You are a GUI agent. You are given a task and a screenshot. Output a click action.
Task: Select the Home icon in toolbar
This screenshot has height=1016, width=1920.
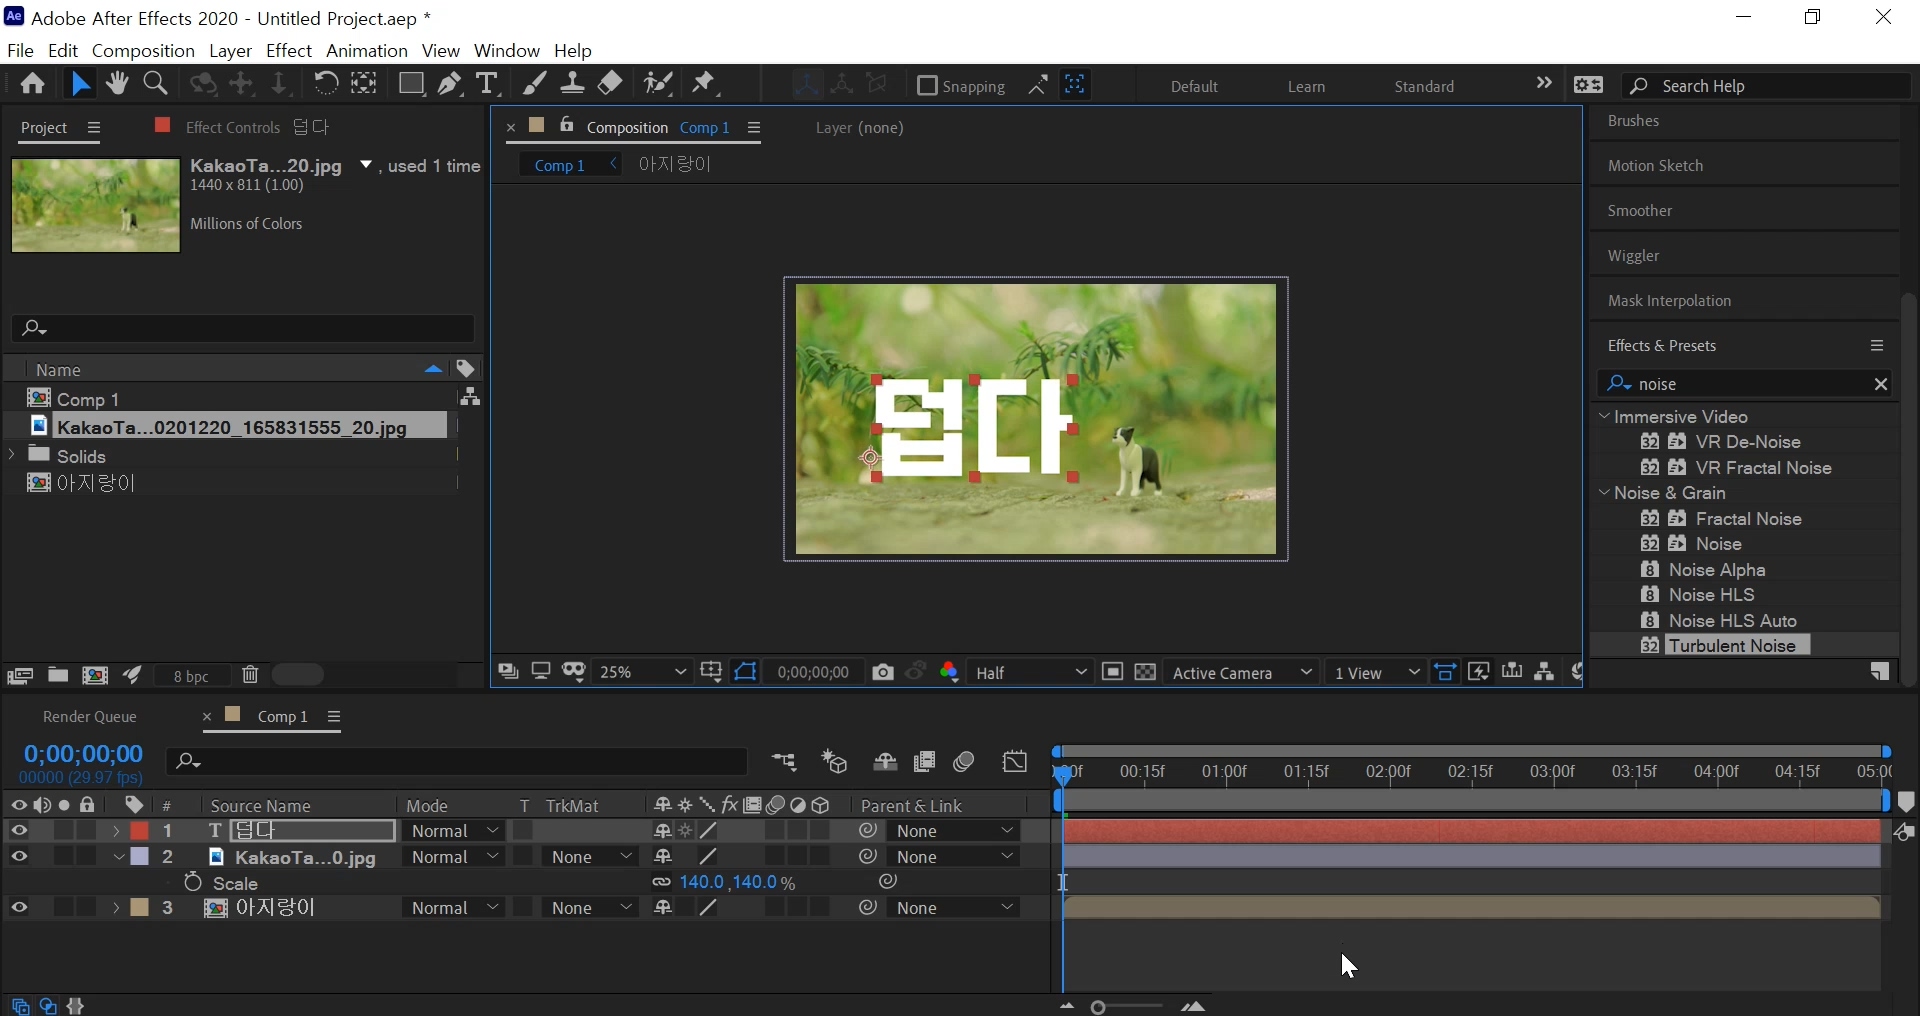point(32,84)
